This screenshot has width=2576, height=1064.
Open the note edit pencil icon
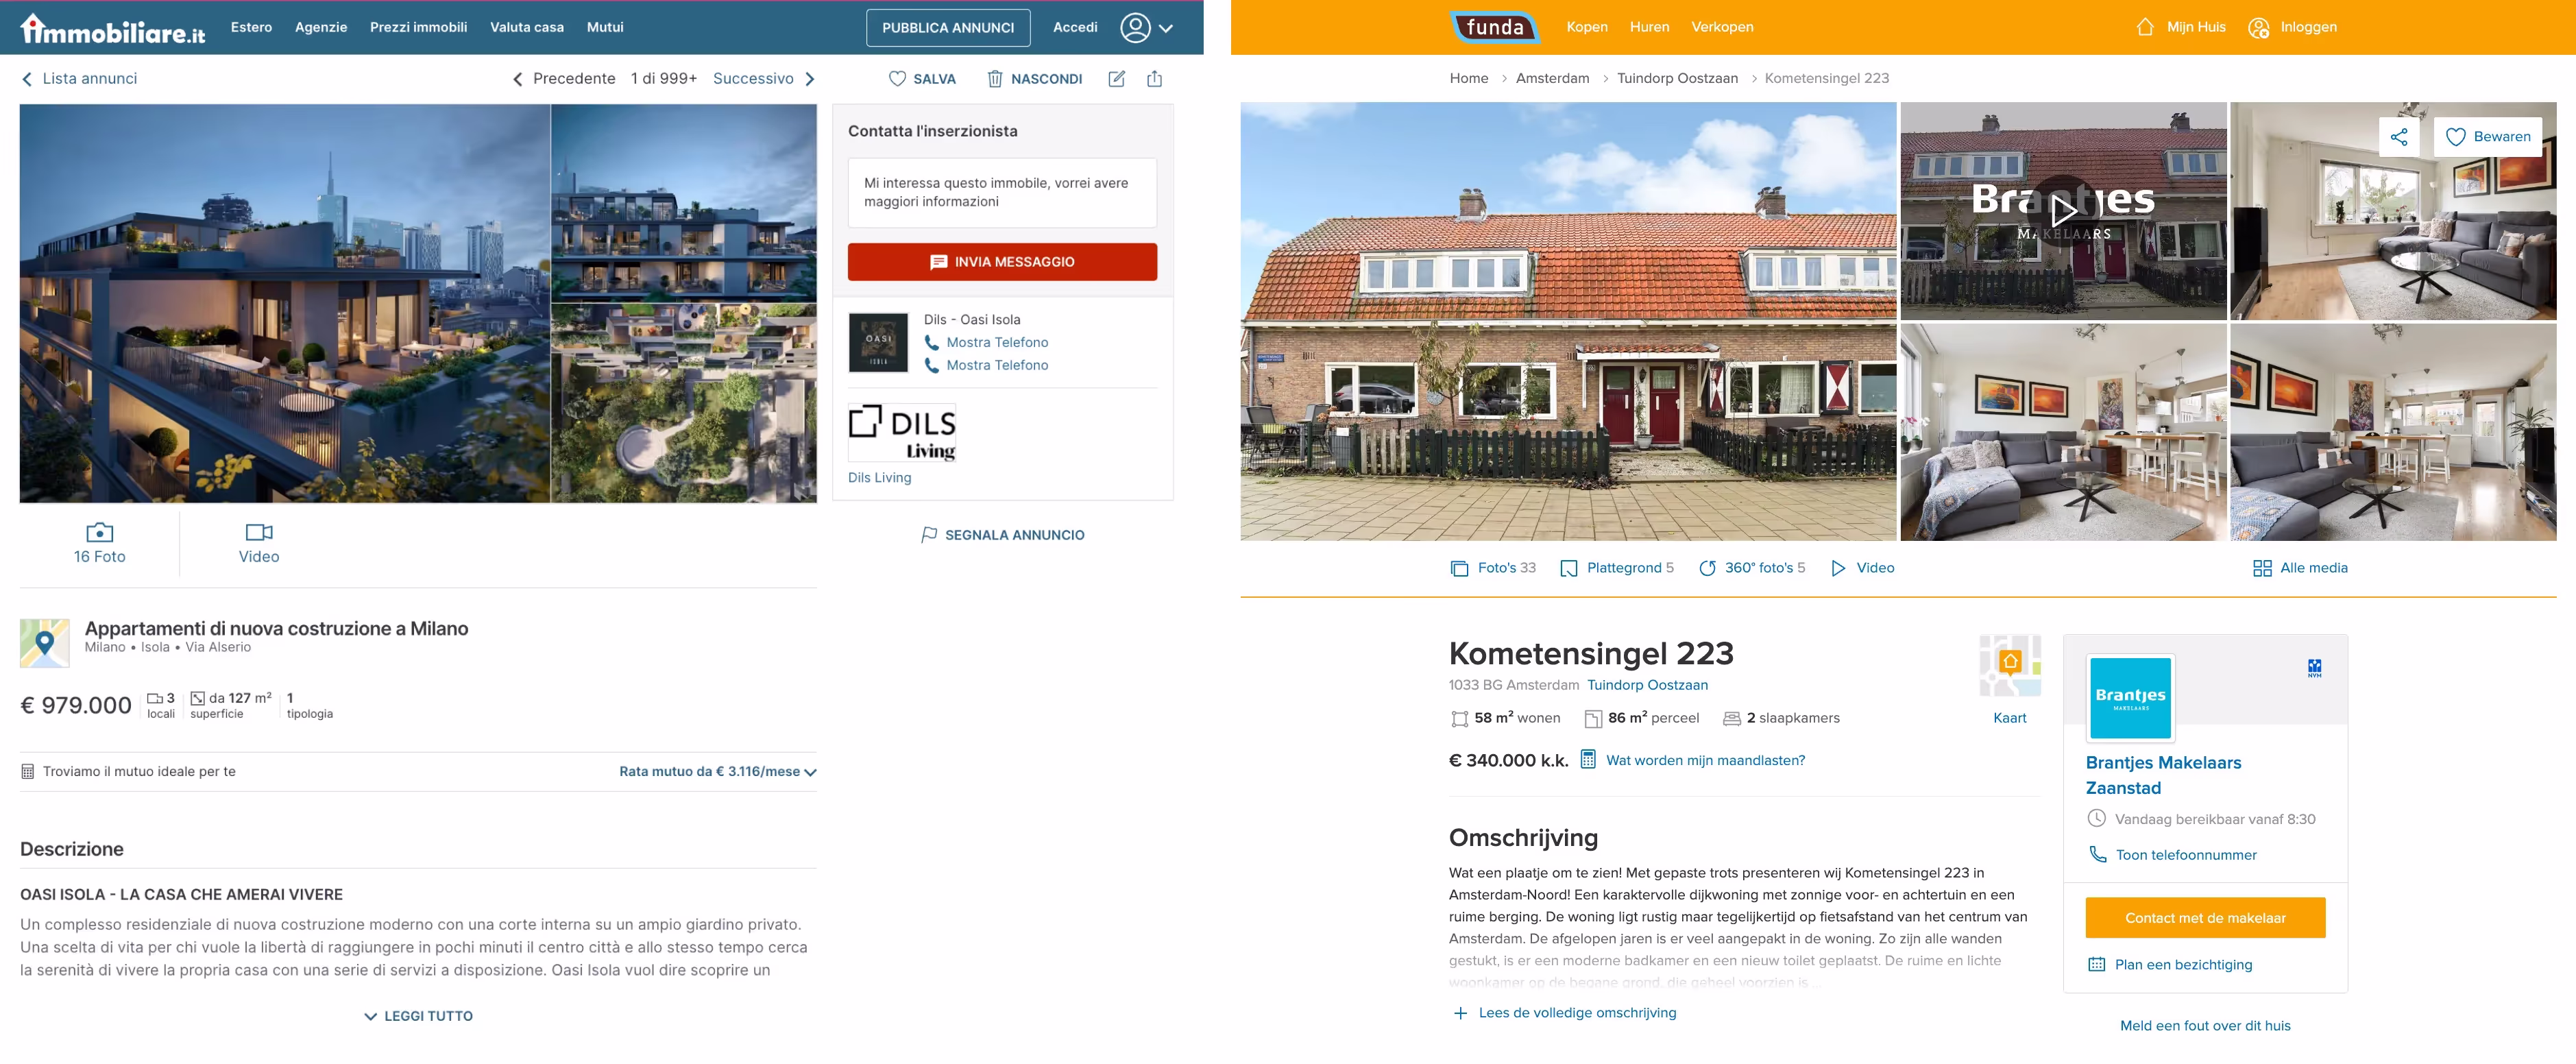[x=1117, y=79]
